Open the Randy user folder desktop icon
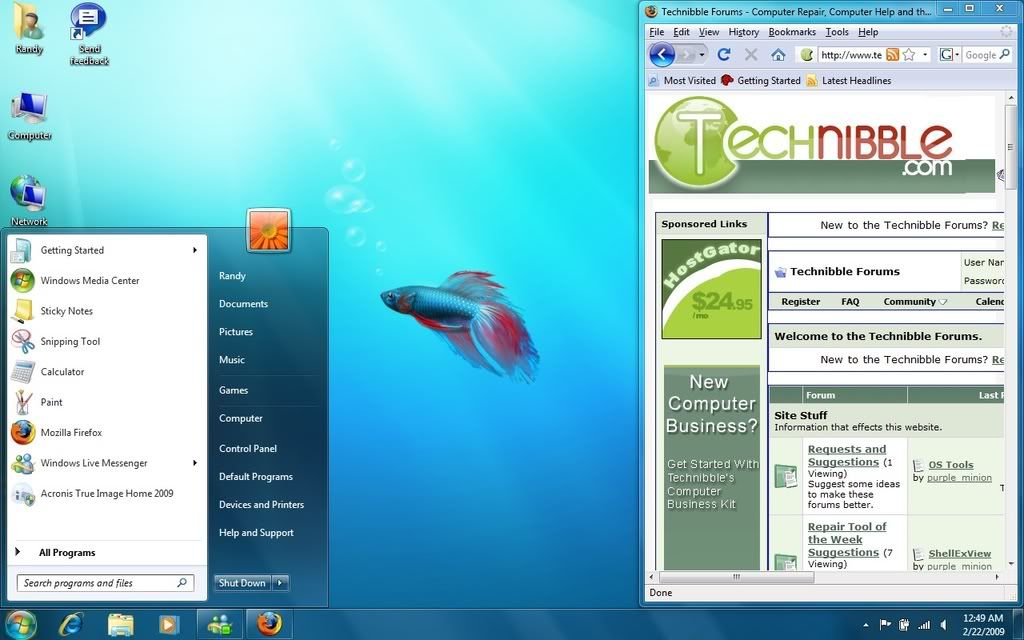 29,29
